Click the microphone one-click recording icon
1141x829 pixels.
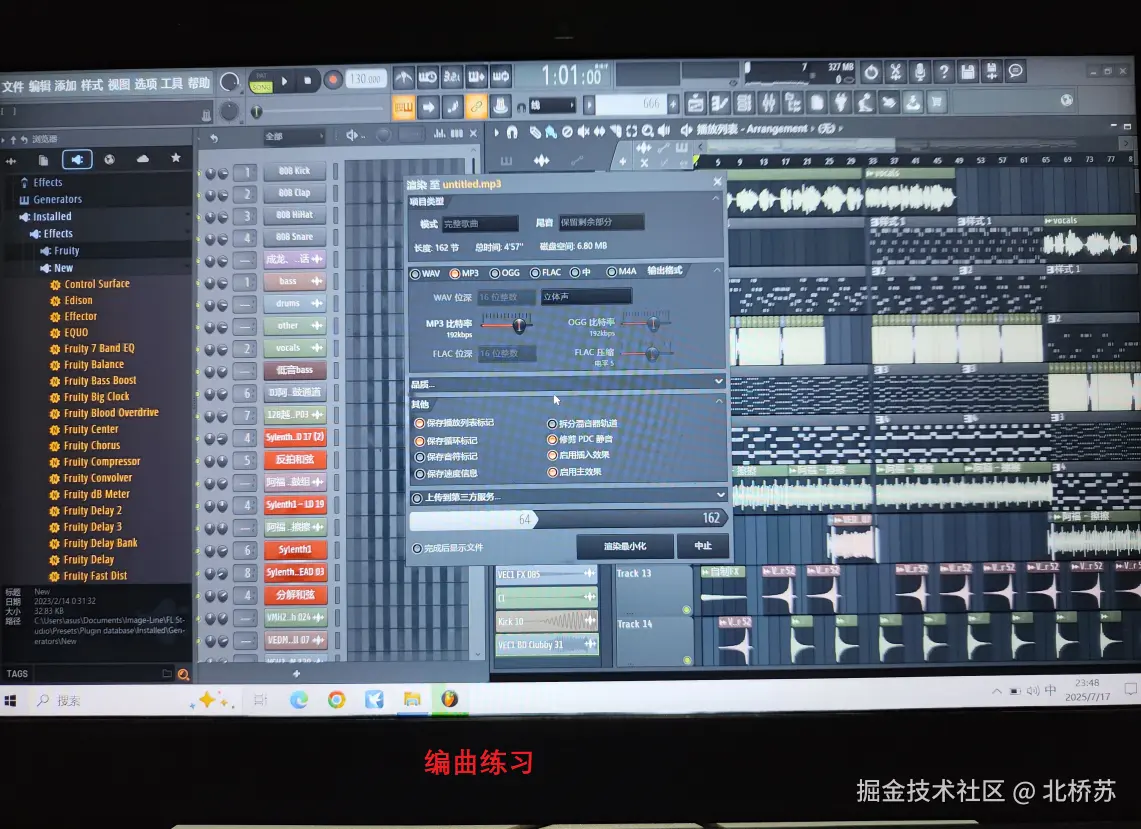[x=920, y=72]
